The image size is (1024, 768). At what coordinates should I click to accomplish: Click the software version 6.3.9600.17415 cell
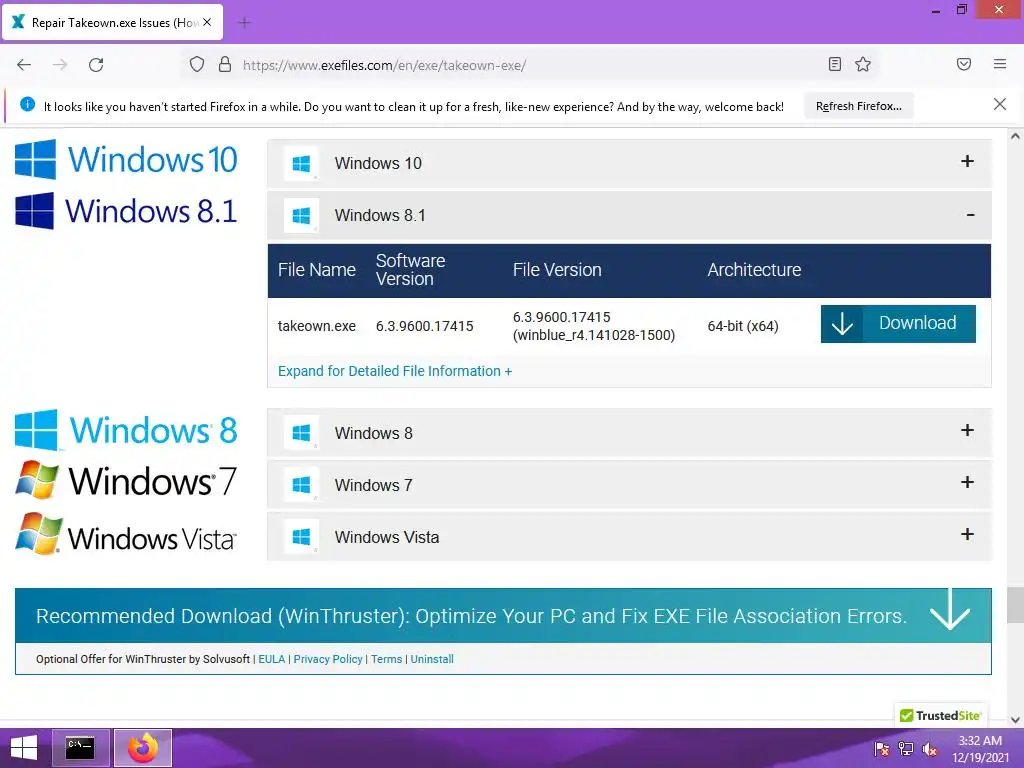click(424, 326)
